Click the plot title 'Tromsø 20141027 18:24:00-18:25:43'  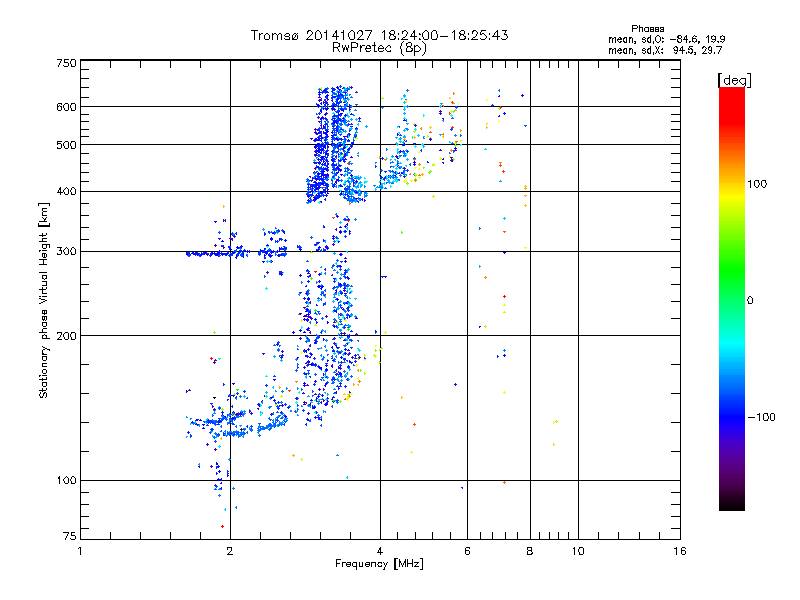[379, 35]
